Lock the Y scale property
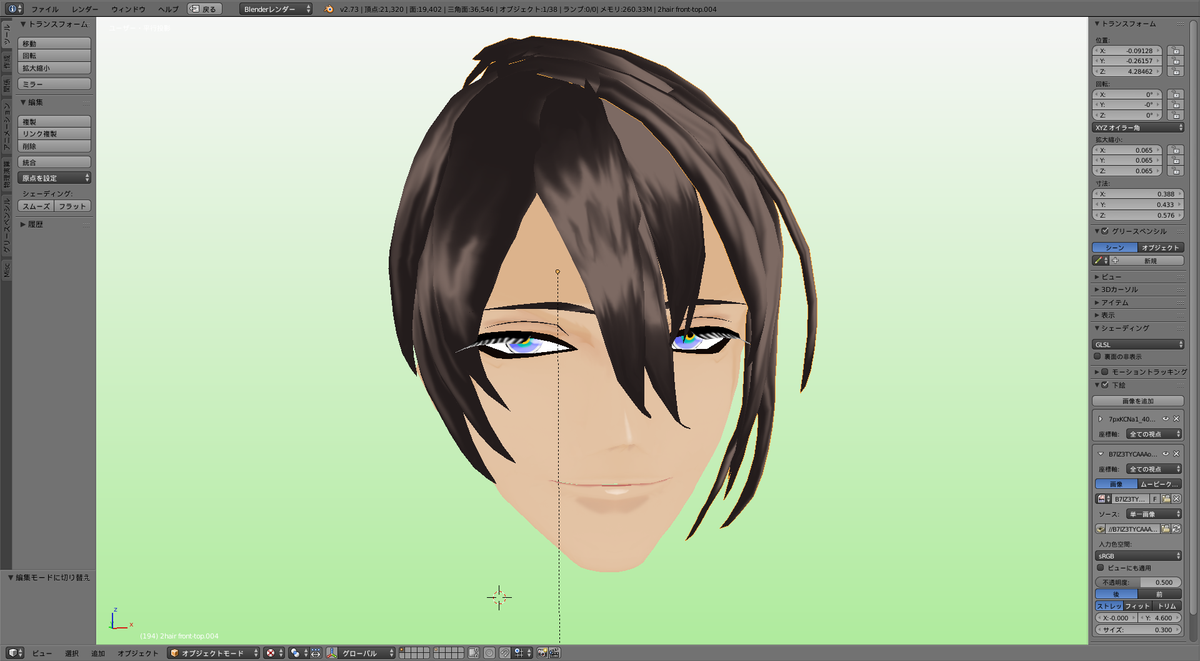 1177,160
